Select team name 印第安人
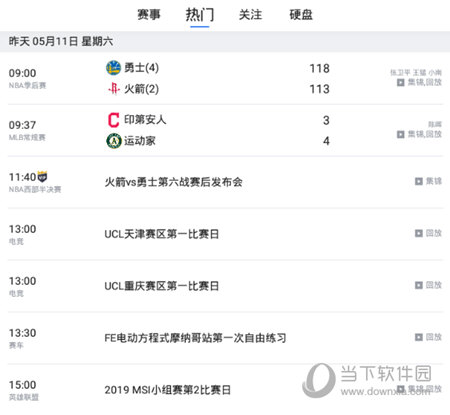The width and height of the screenshot is (450, 415). (145, 120)
